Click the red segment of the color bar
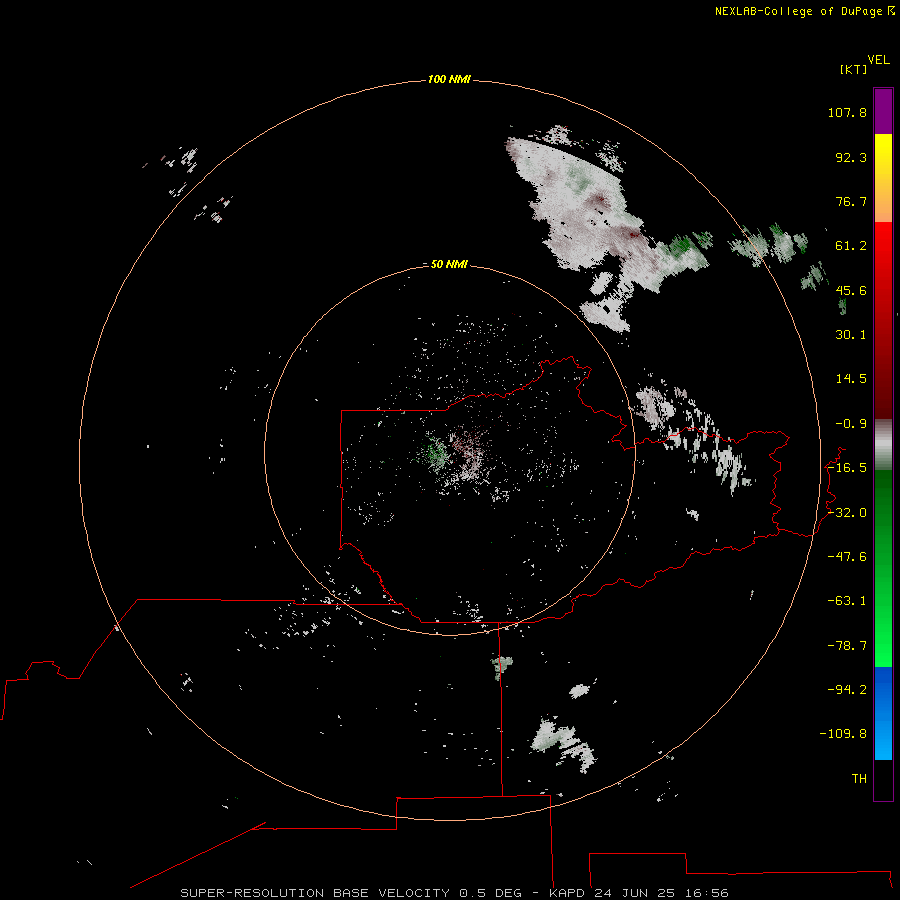Viewport: 900px width, 900px height. (x=883, y=320)
